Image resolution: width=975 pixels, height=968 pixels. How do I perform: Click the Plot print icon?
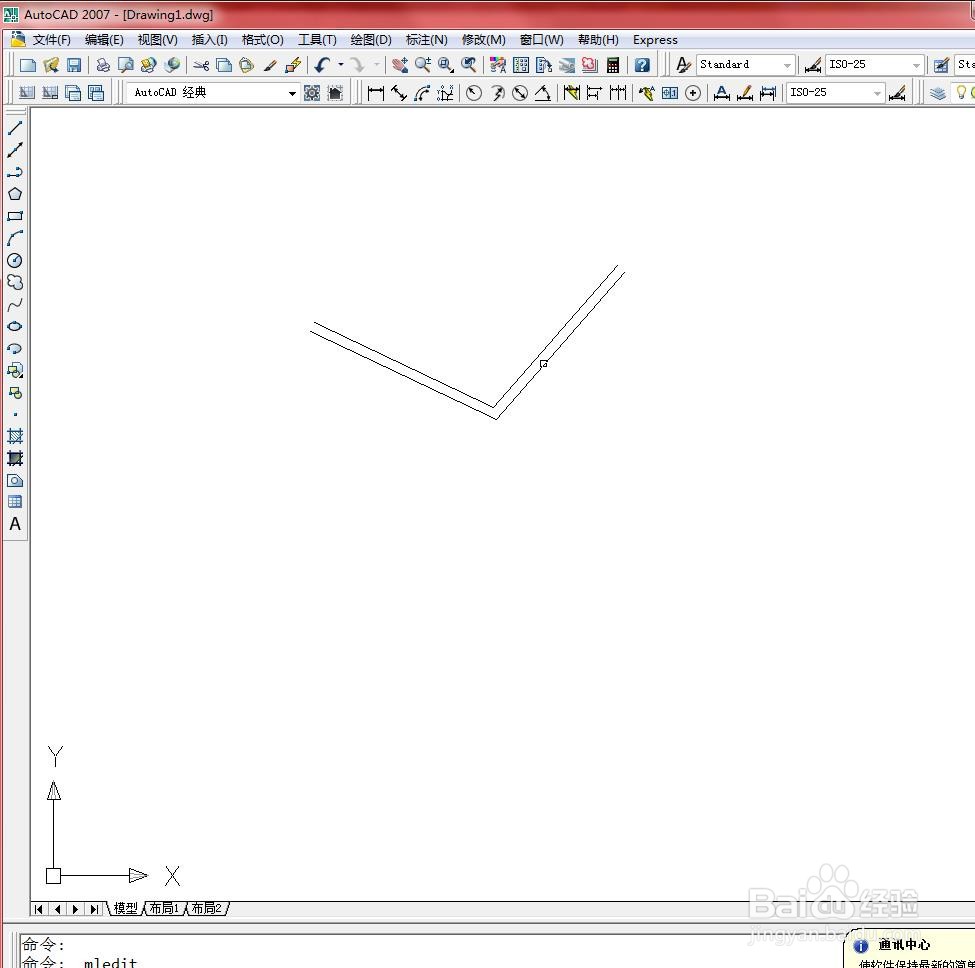(103, 65)
